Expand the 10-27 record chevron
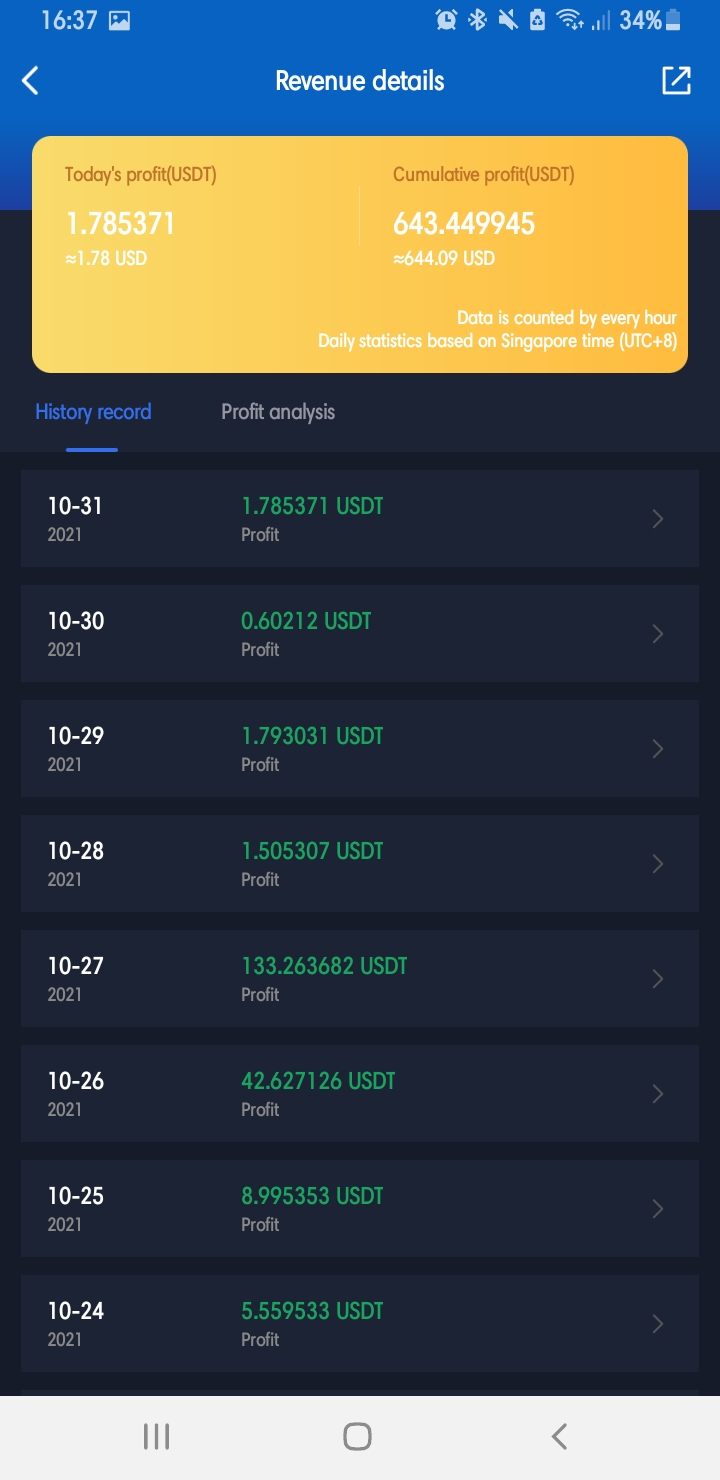Screen dimensions: 720x1480 [x=658, y=979]
